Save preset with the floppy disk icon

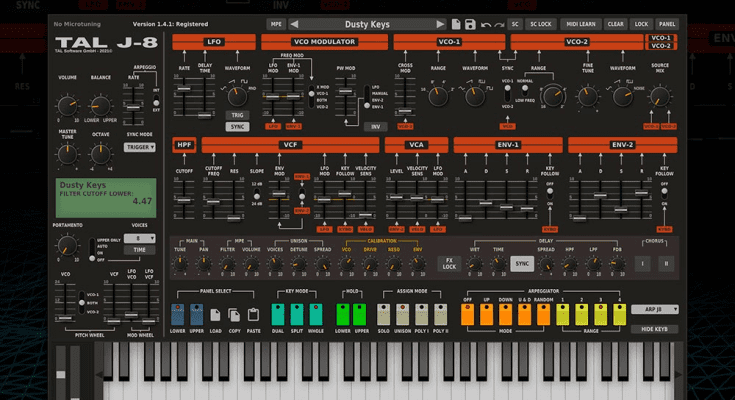[471, 23]
